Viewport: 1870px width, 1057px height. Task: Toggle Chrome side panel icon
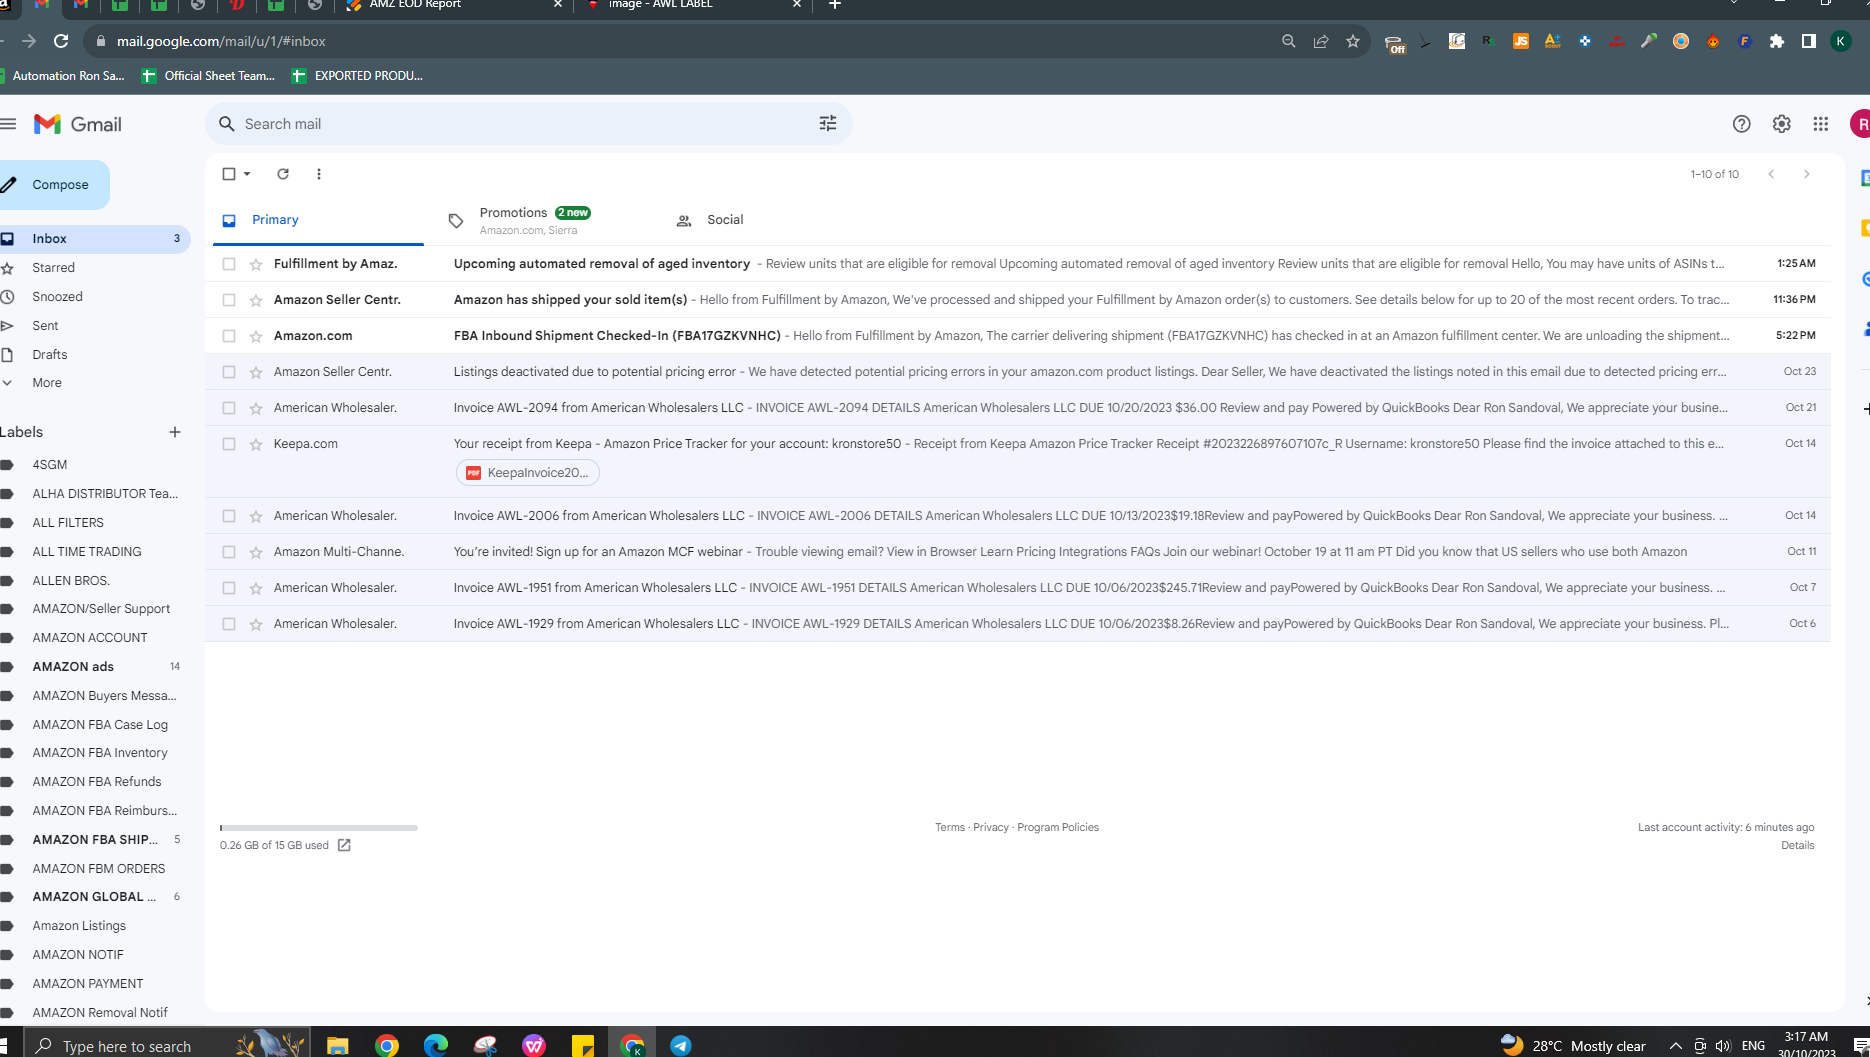click(1809, 41)
